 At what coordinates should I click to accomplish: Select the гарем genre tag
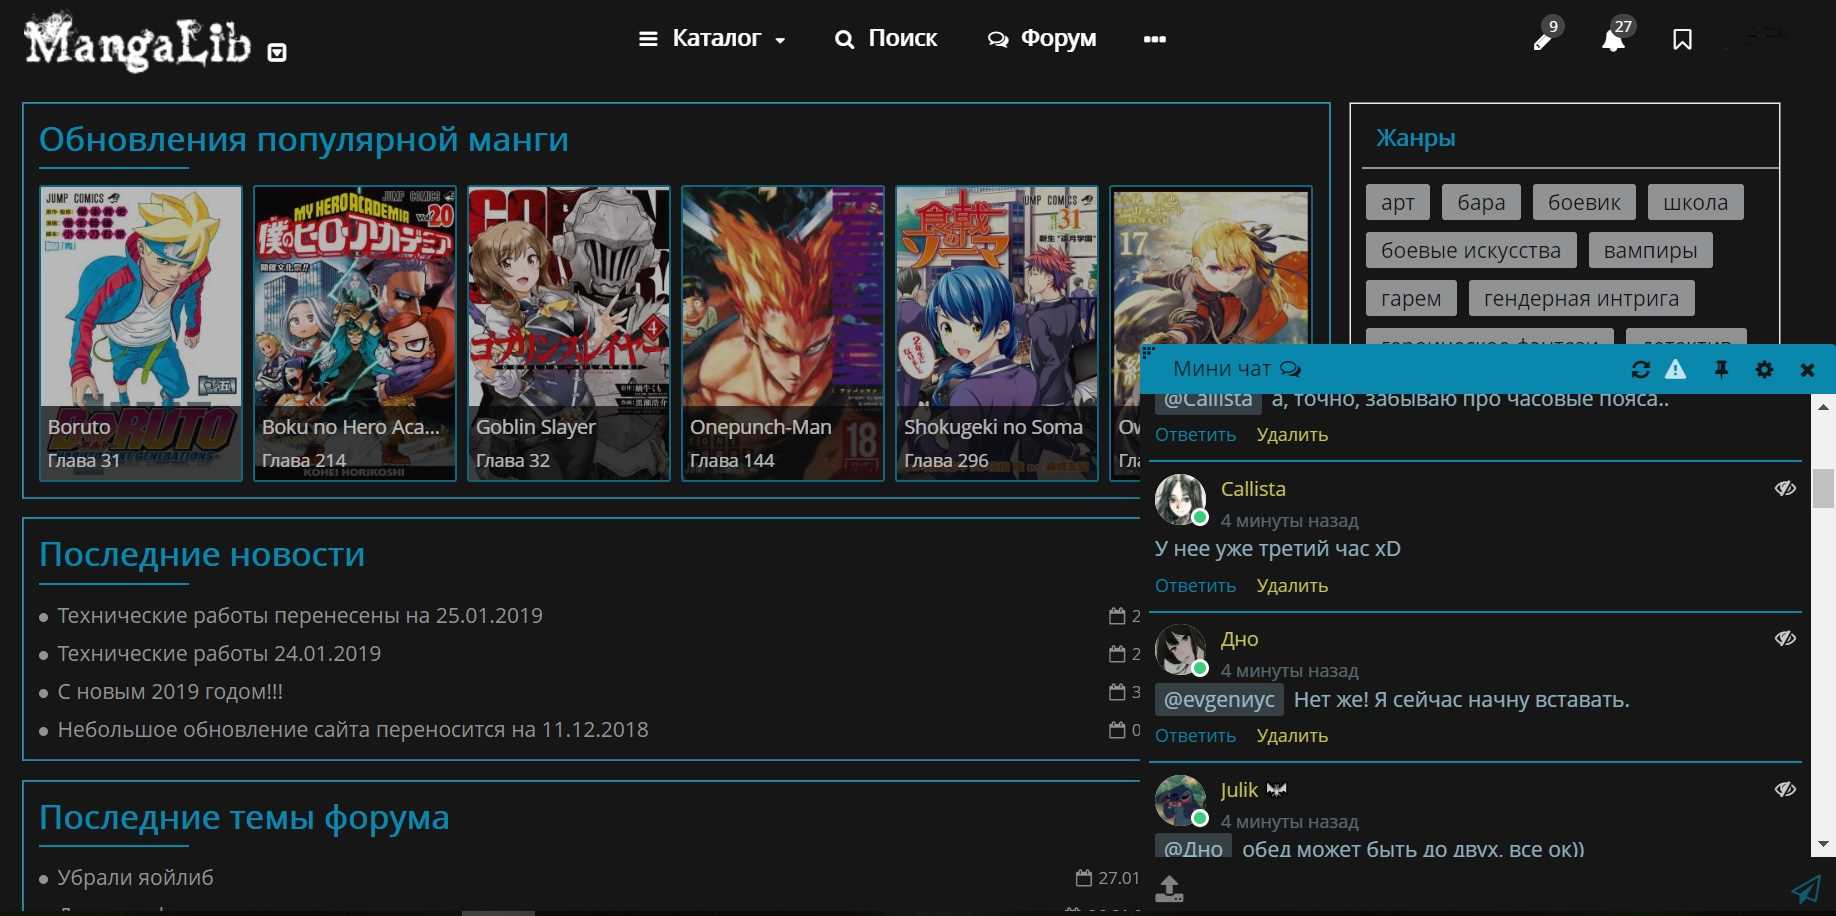(1411, 298)
